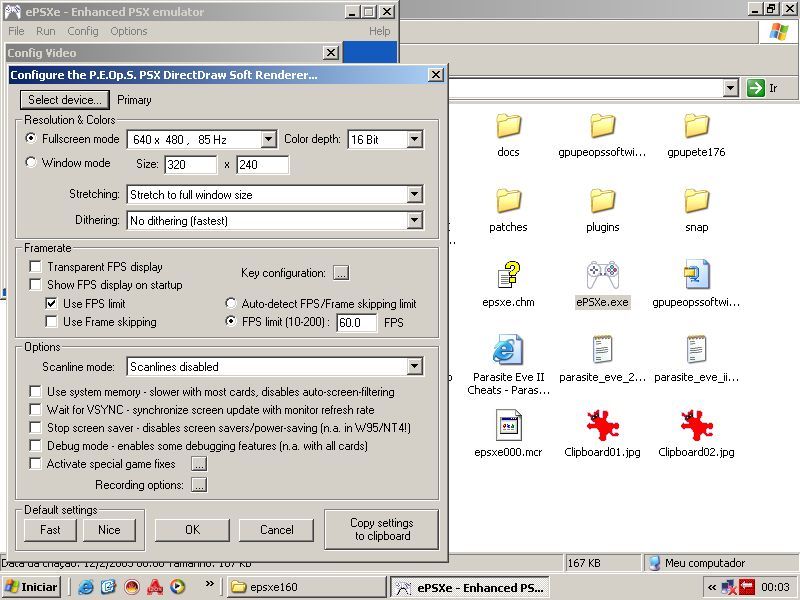
Task: Click Copy settings to clipboard button
Action: (x=382, y=530)
